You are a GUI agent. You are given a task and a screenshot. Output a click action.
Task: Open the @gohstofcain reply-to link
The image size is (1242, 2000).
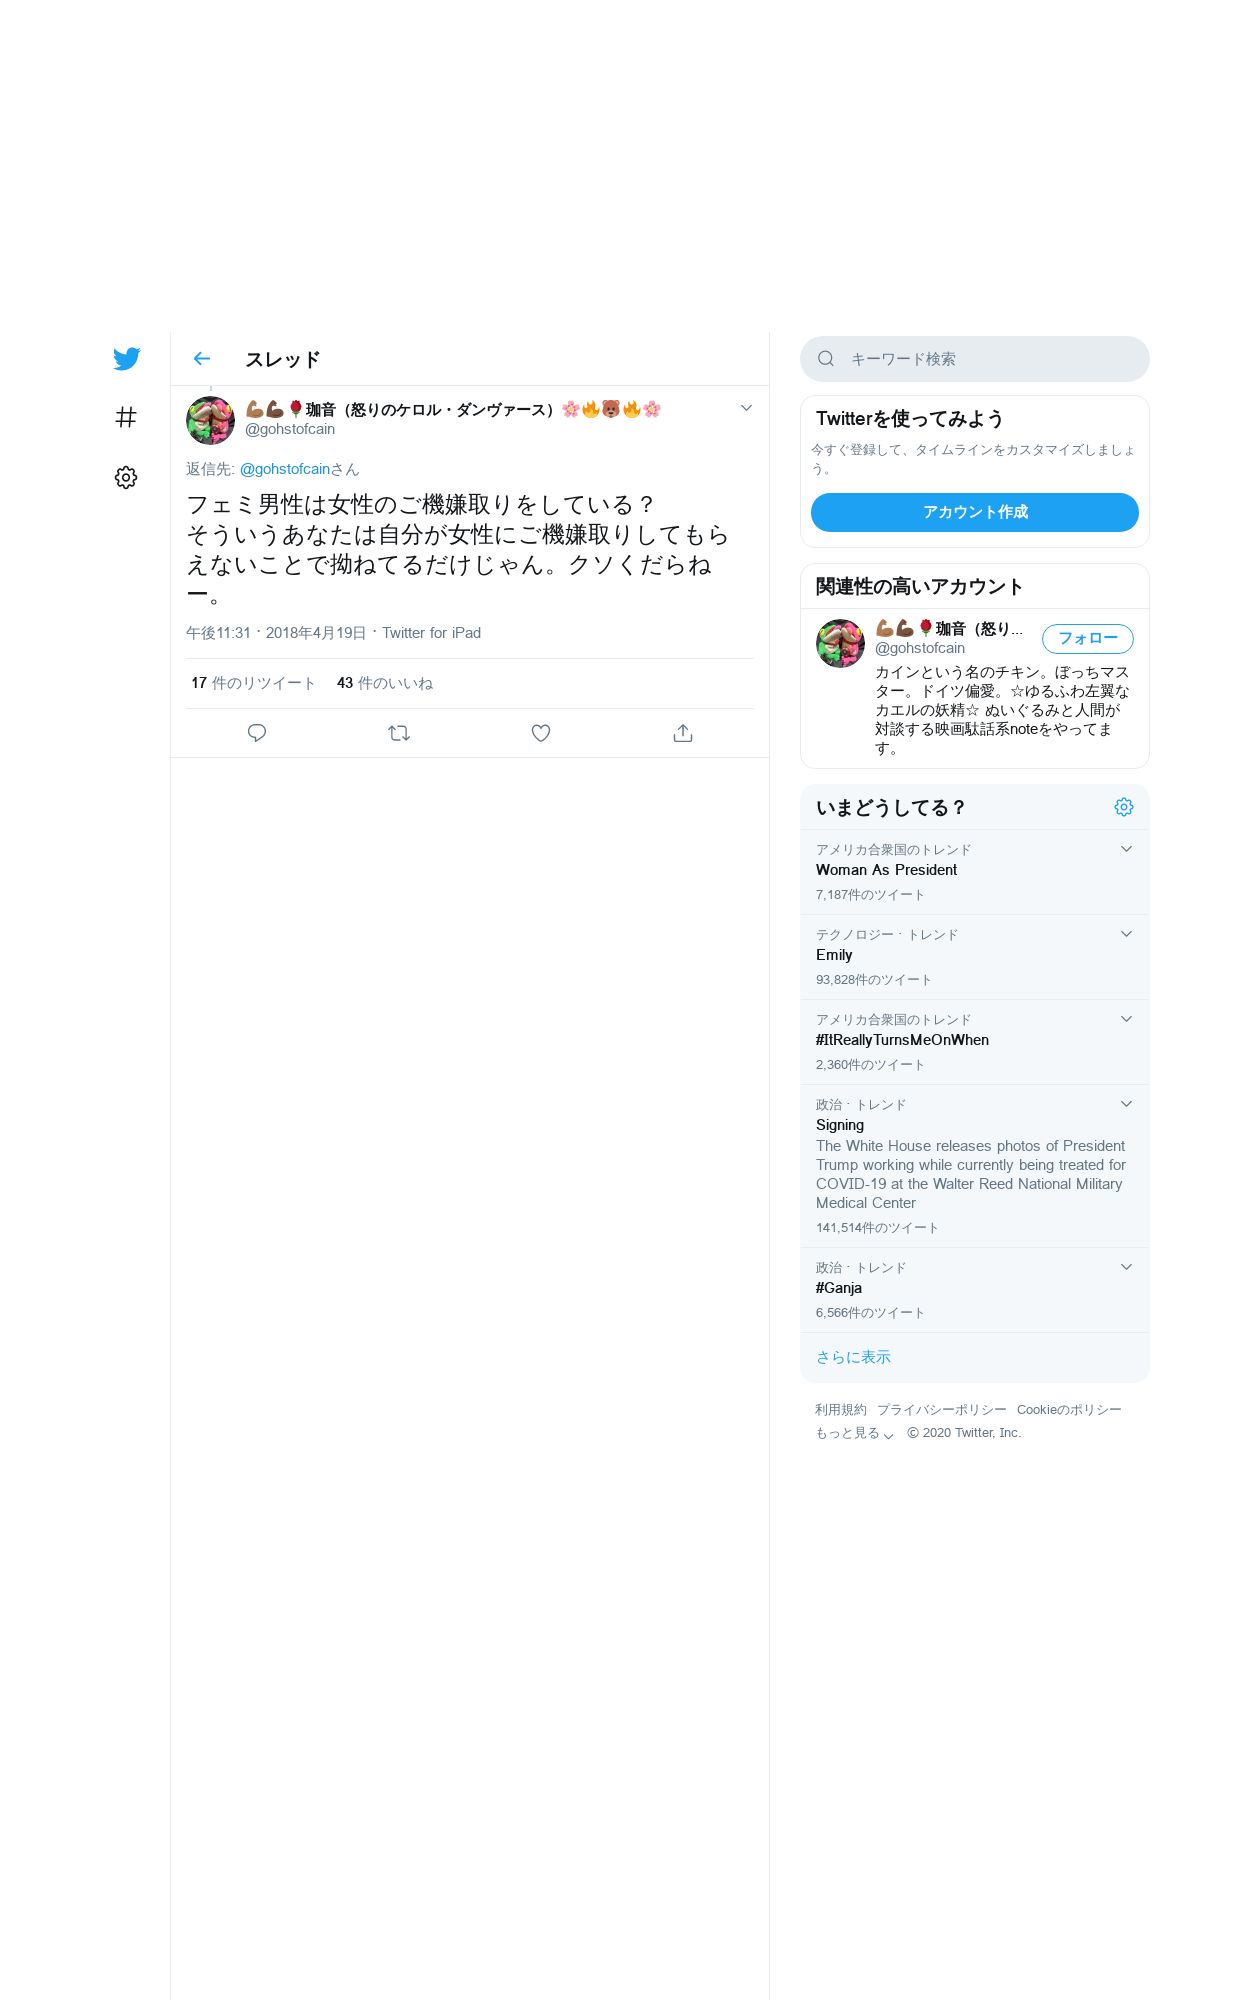pos(285,469)
